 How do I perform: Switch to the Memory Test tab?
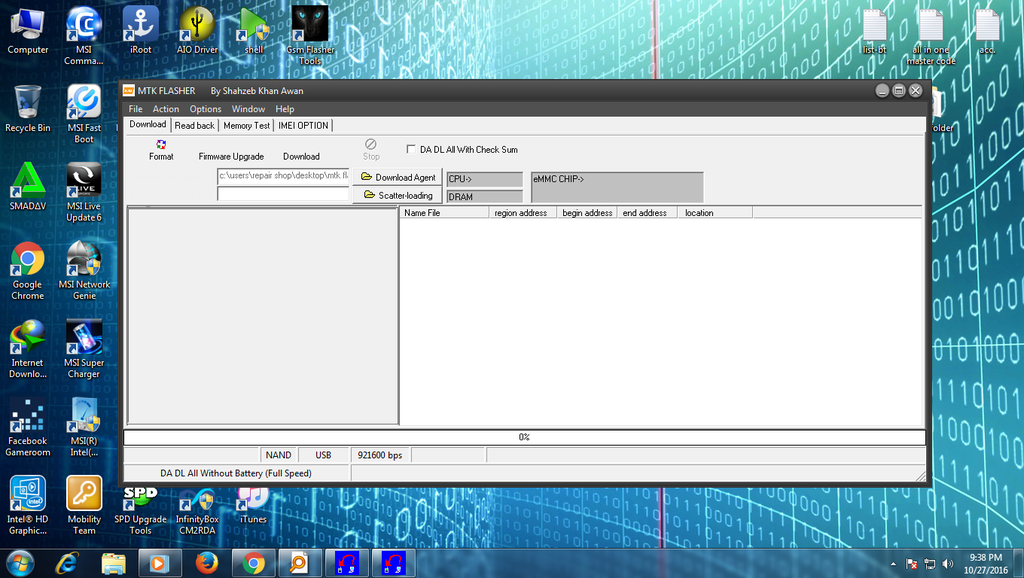(246, 126)
